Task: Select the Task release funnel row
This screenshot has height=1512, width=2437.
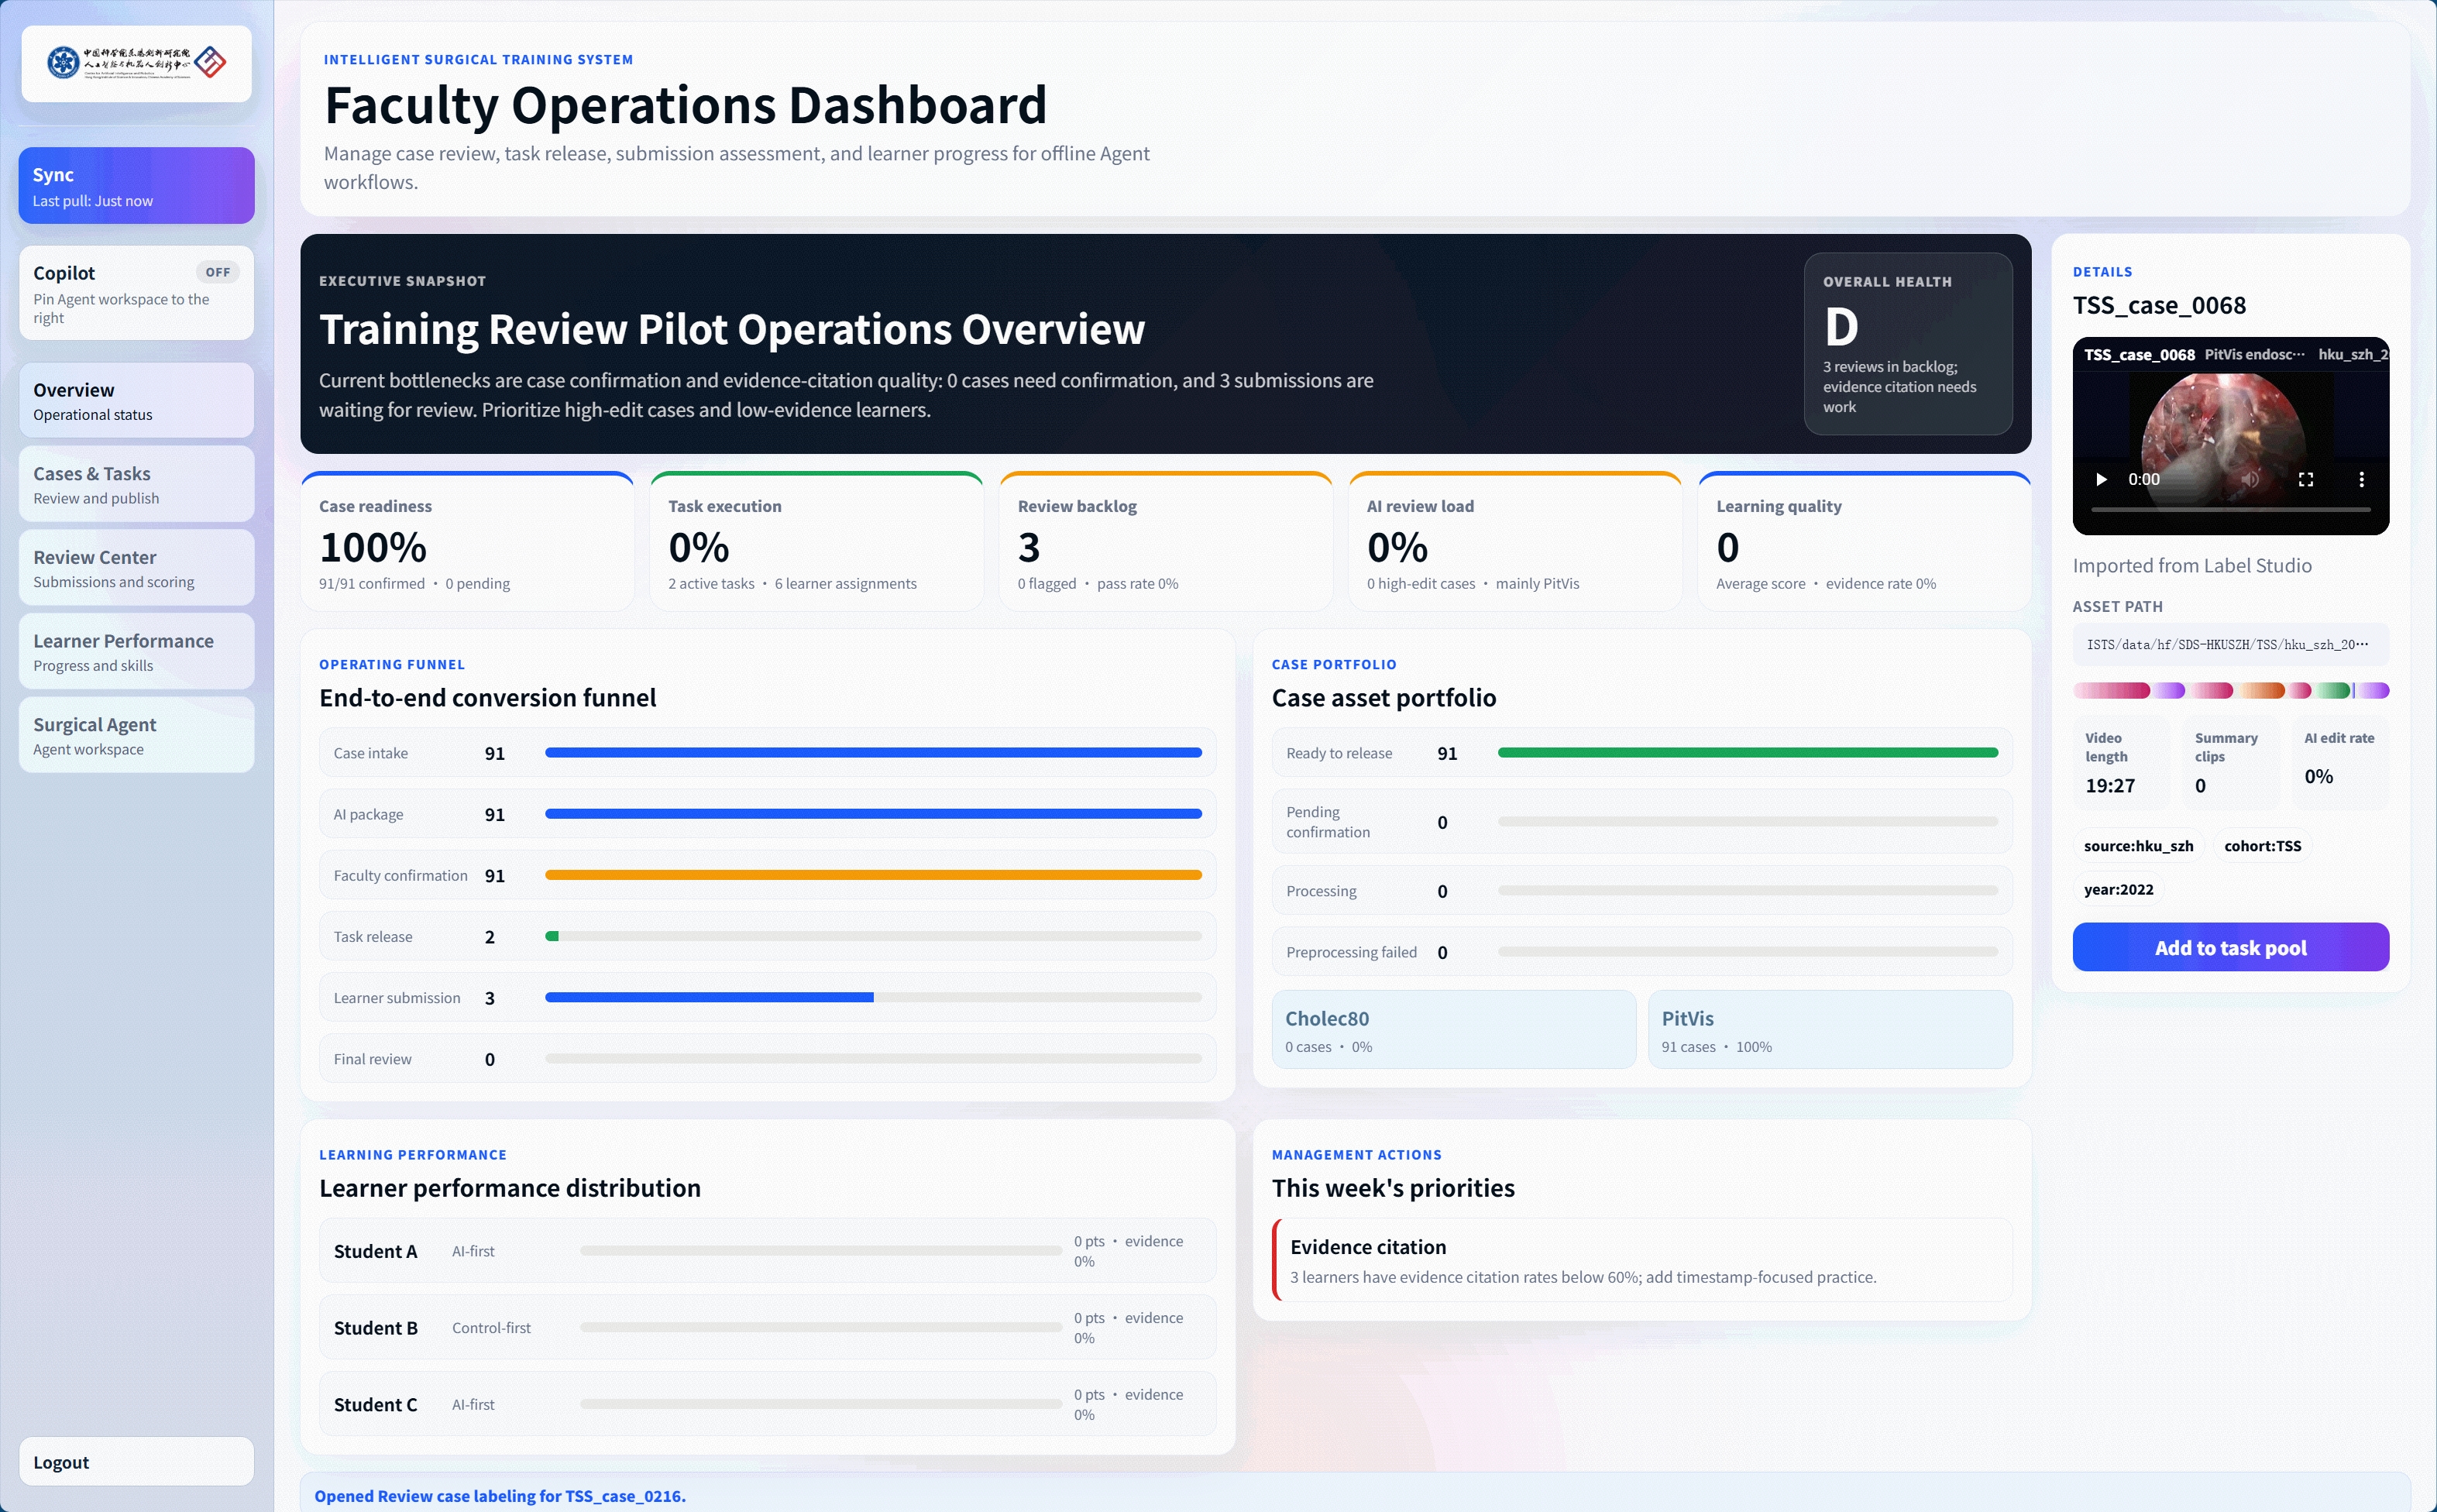Action: (x=768, y=936)
